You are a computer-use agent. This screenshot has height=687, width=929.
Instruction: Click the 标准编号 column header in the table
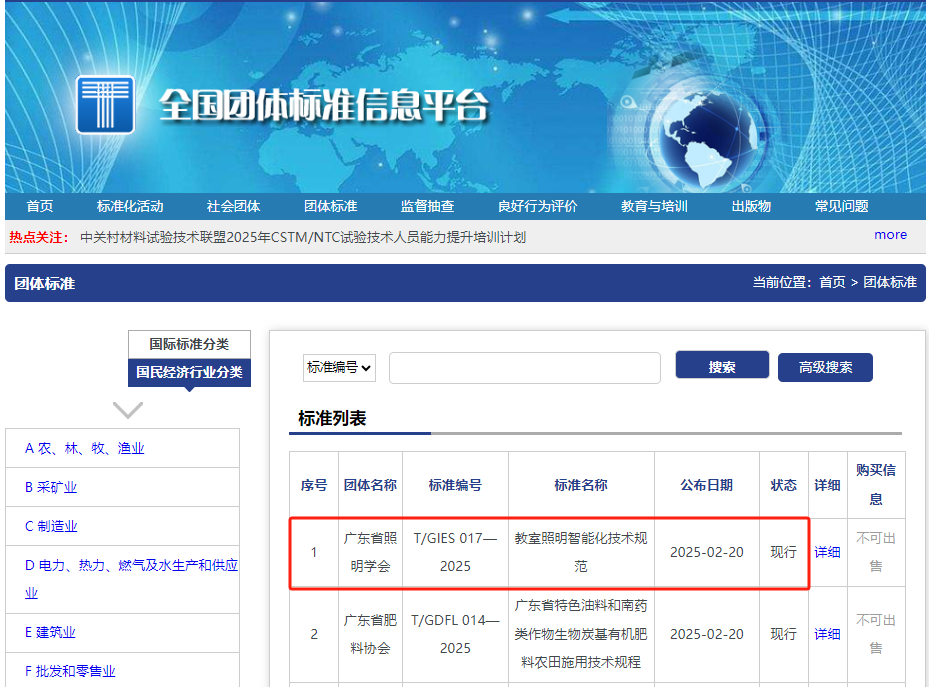tap(455, 485)
